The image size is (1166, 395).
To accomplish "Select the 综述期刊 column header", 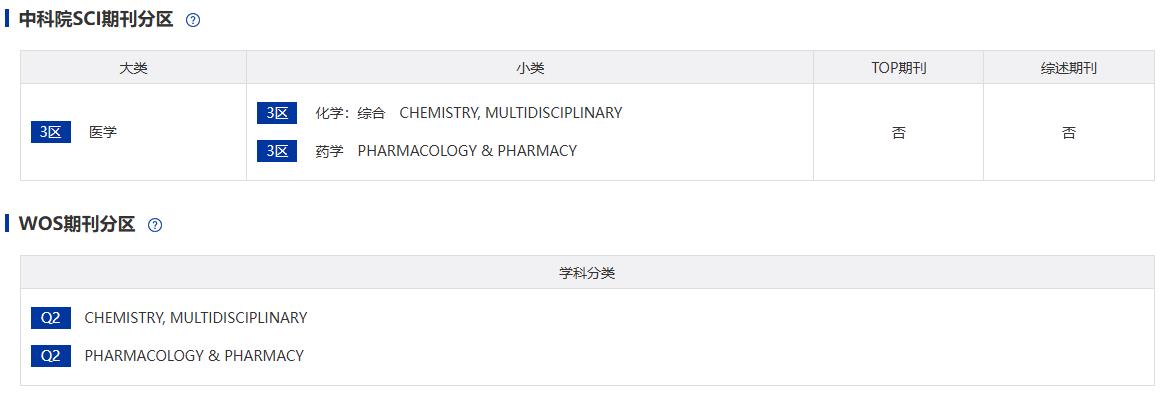I will (1069, 68).
